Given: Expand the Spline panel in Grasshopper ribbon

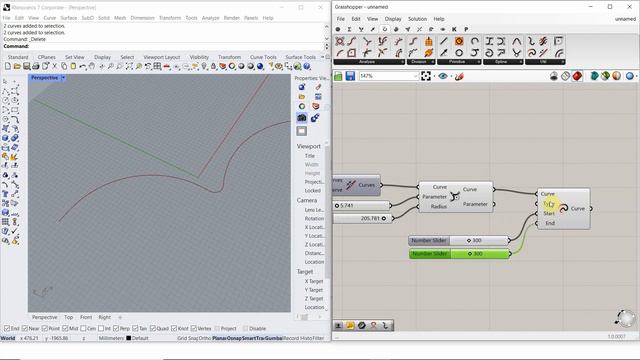Looking at the screenshot, I should click(521, 62).
